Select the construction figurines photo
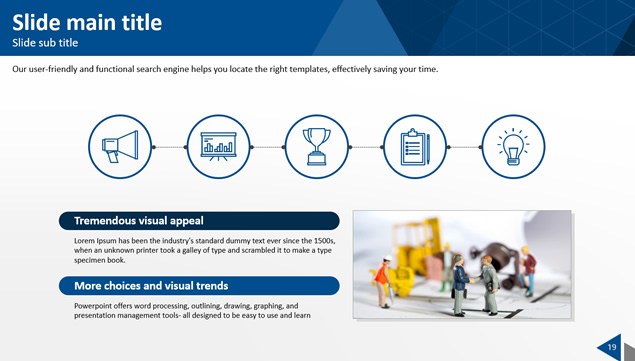 coord(462,264)
